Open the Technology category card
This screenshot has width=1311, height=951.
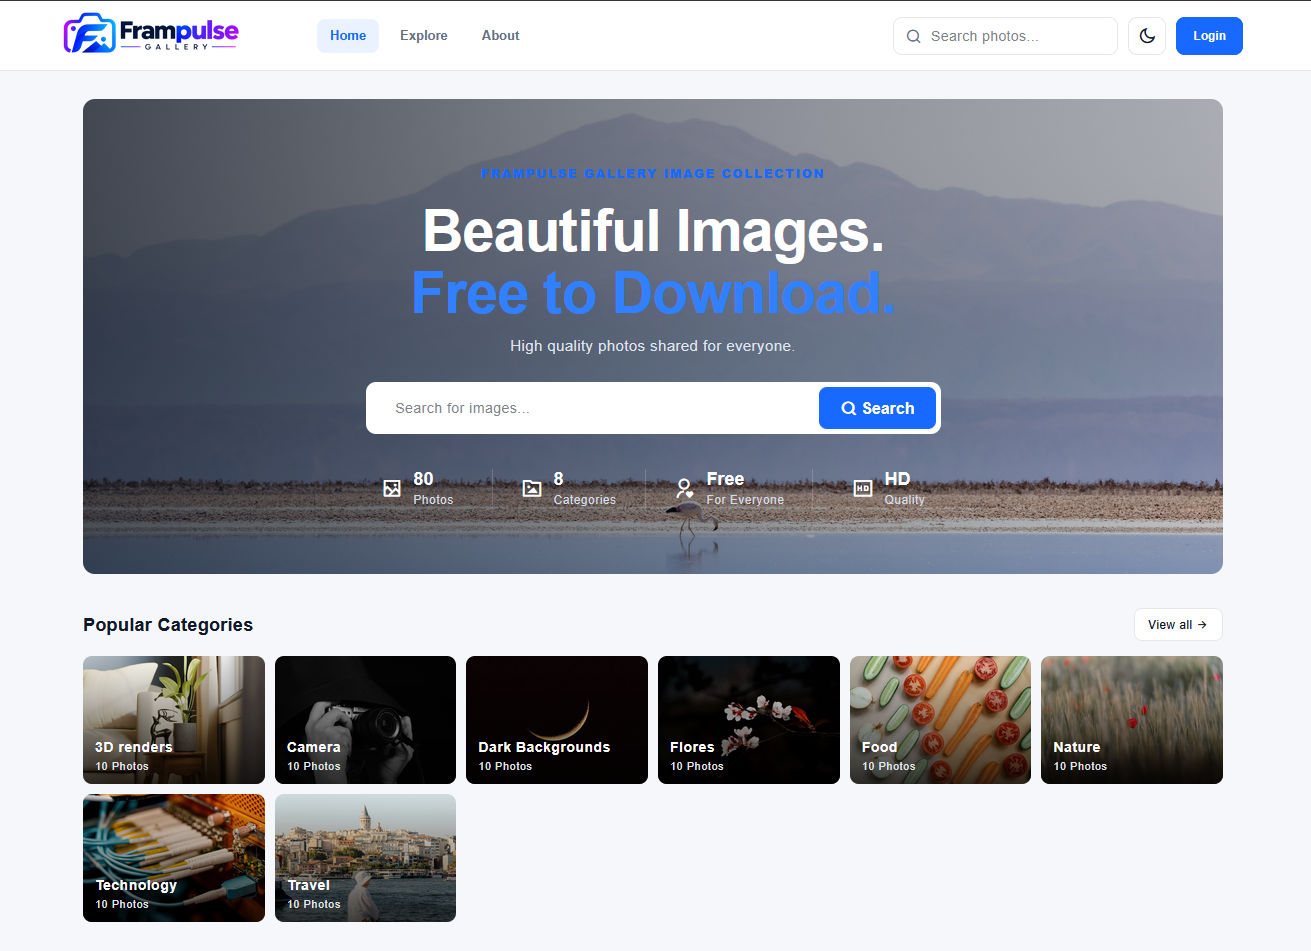(174, 858)
